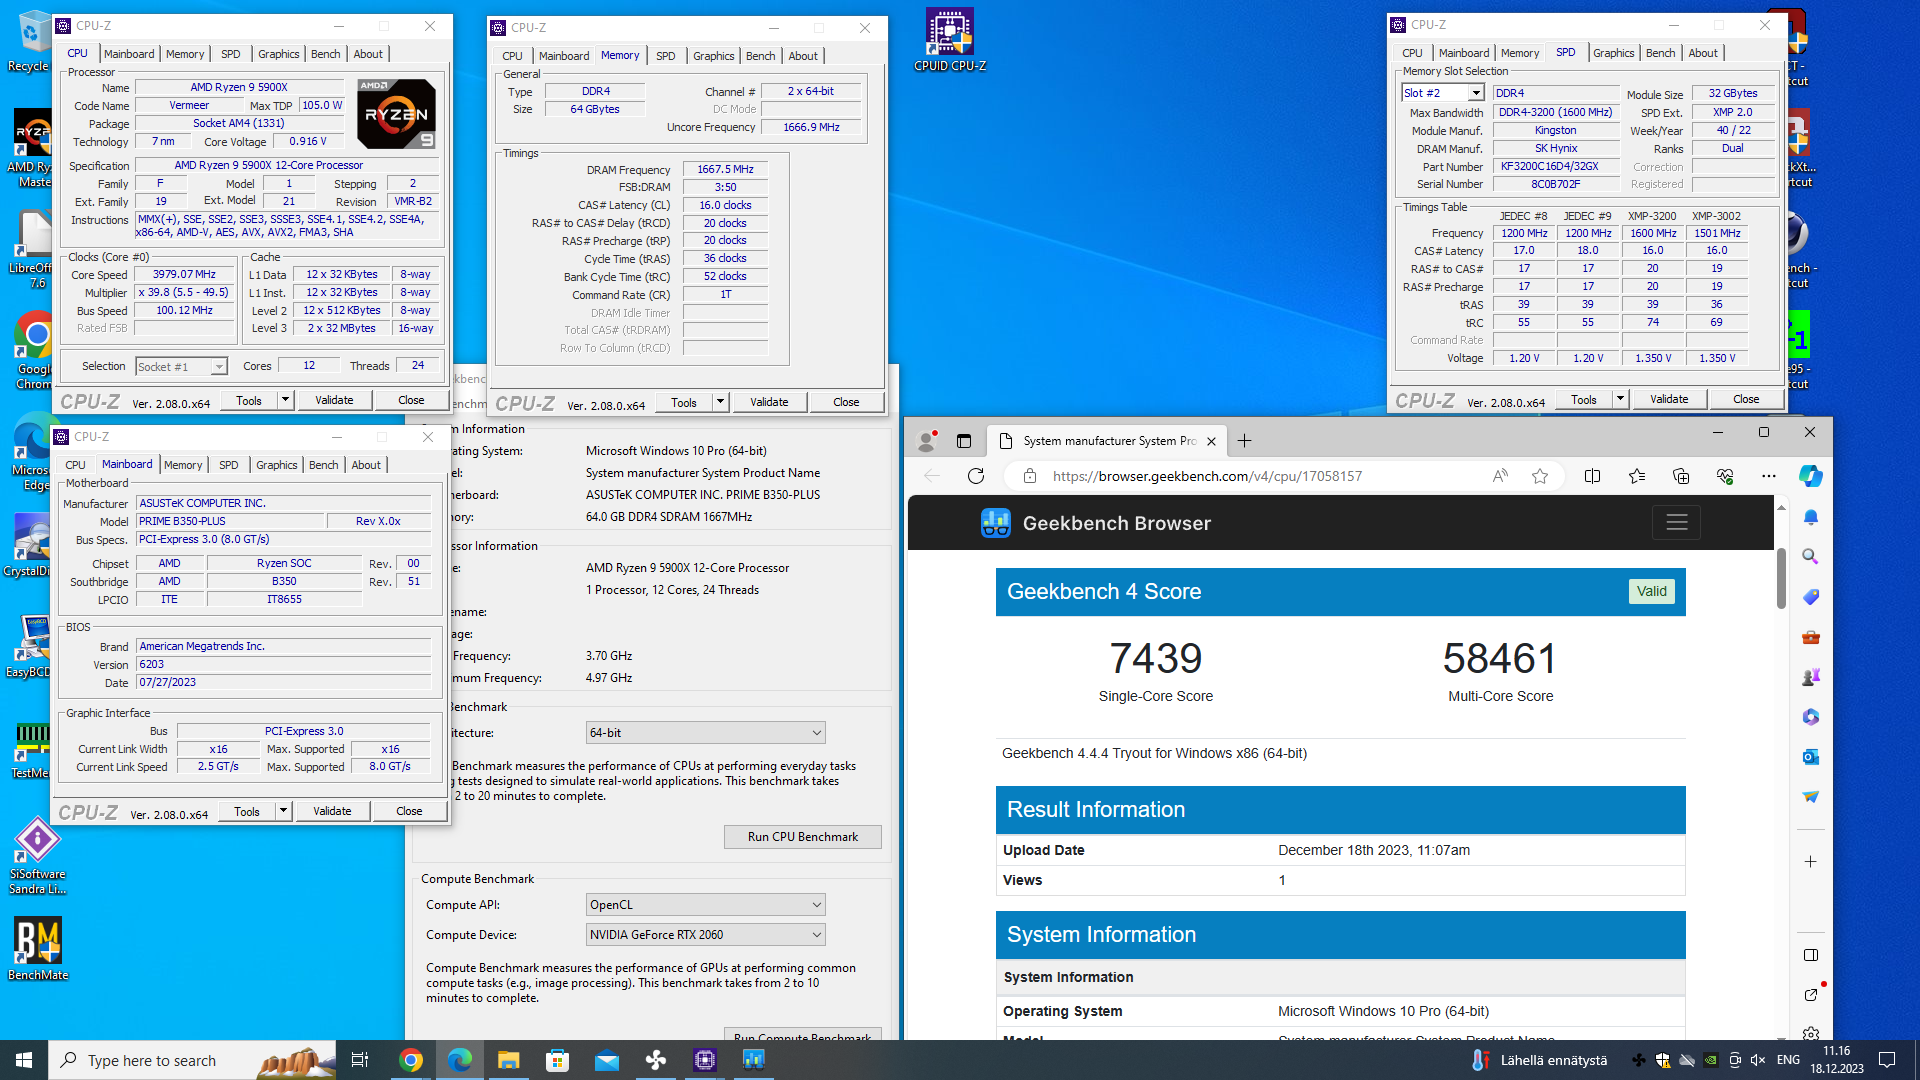Click Validate in SPD window

(1669, 399)
